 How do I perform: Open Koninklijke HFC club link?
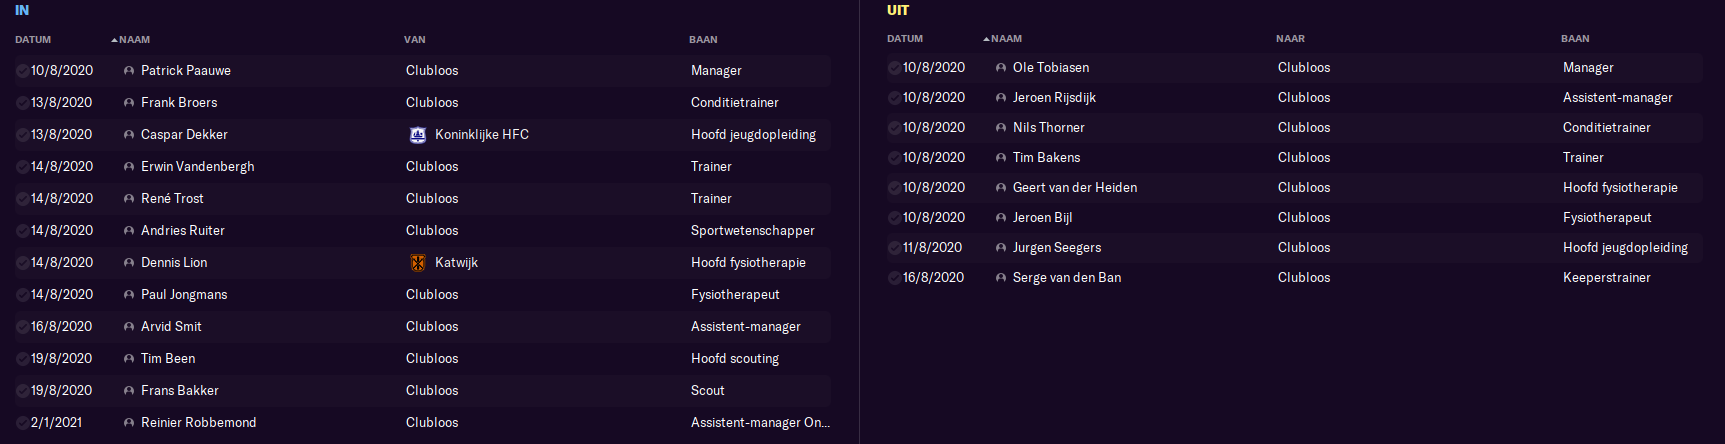coord(482,135)
